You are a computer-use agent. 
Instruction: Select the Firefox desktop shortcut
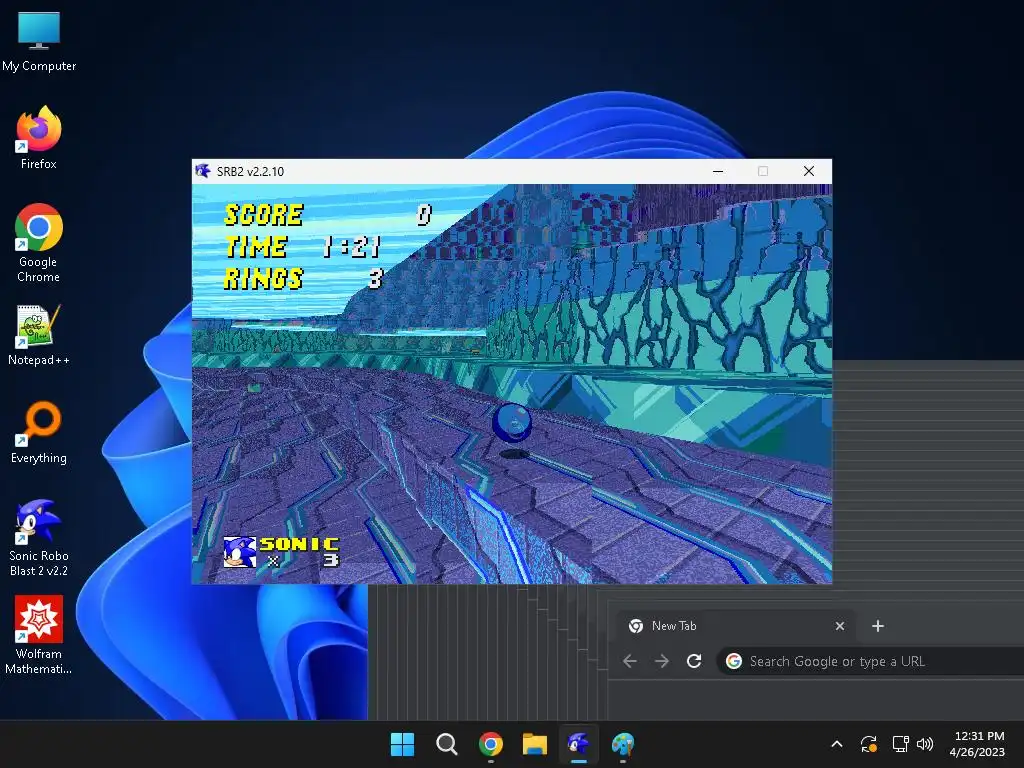click(39, 138)
